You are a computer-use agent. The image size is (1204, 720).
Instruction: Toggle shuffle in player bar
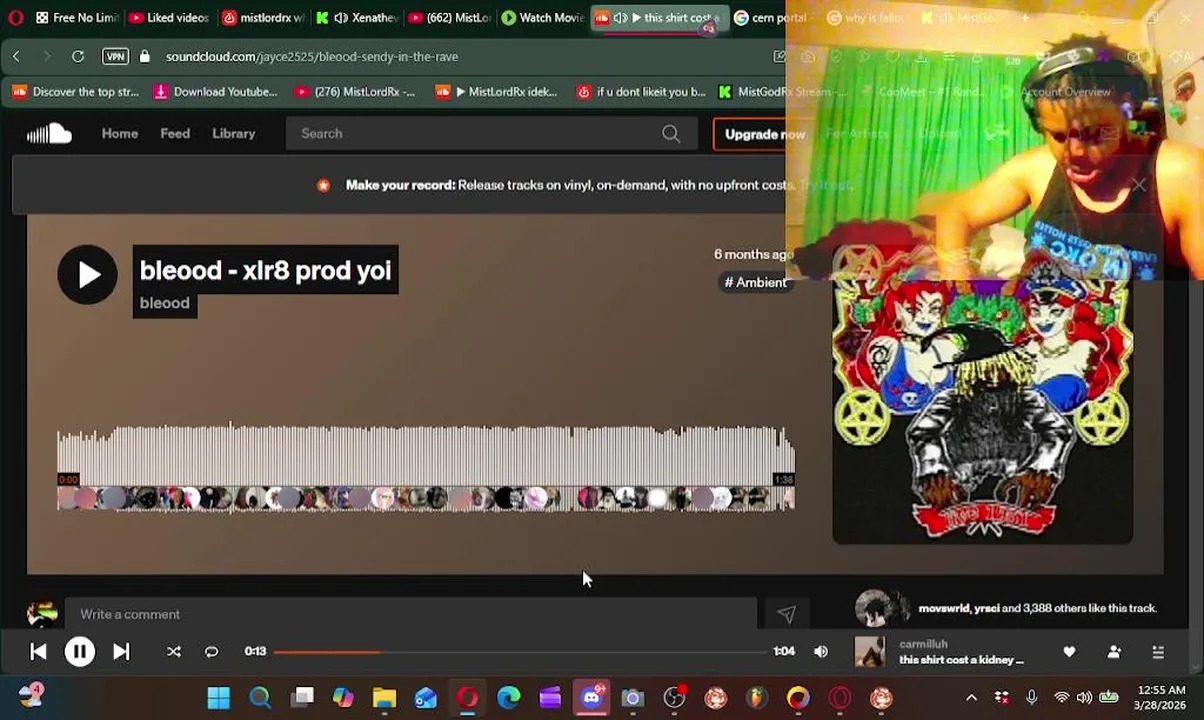pos(174,652)
